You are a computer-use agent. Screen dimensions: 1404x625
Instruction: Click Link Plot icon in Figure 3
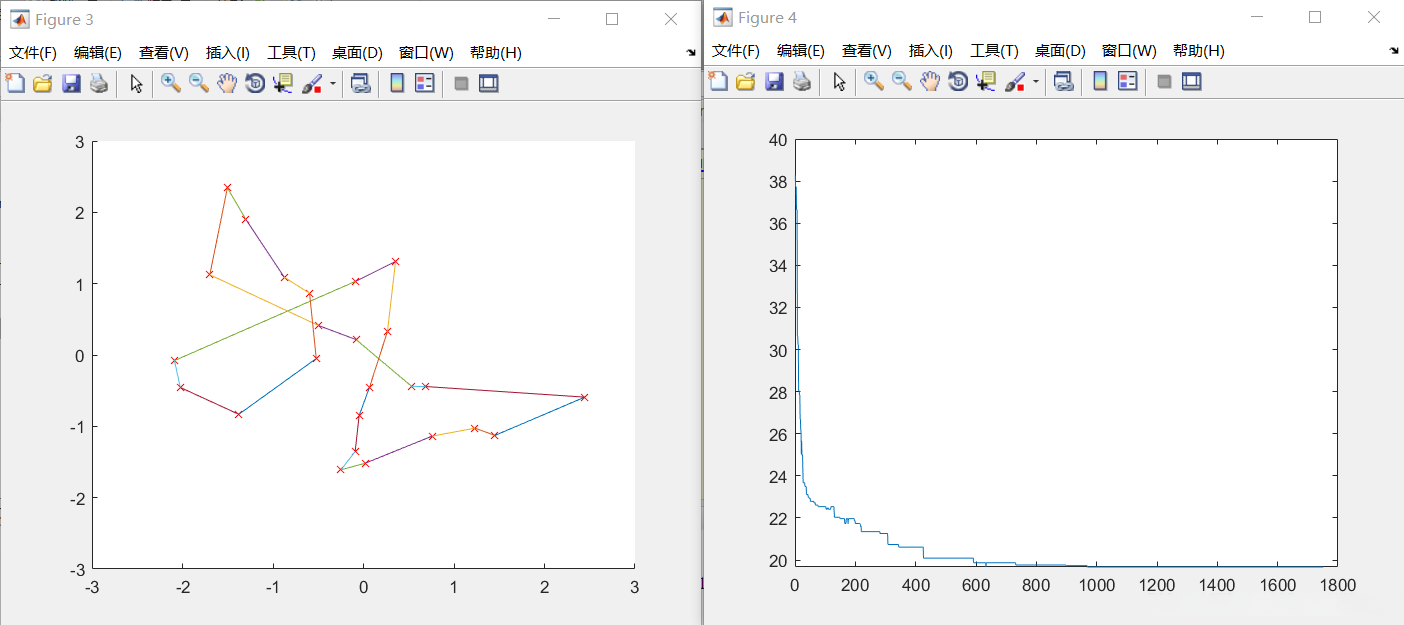(361, 83)
